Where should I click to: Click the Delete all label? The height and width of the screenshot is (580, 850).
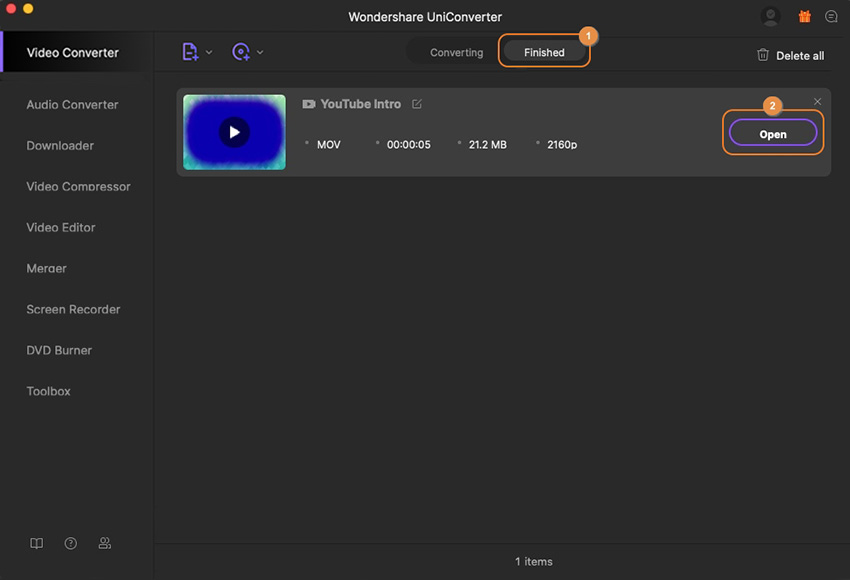pos(800,56)
